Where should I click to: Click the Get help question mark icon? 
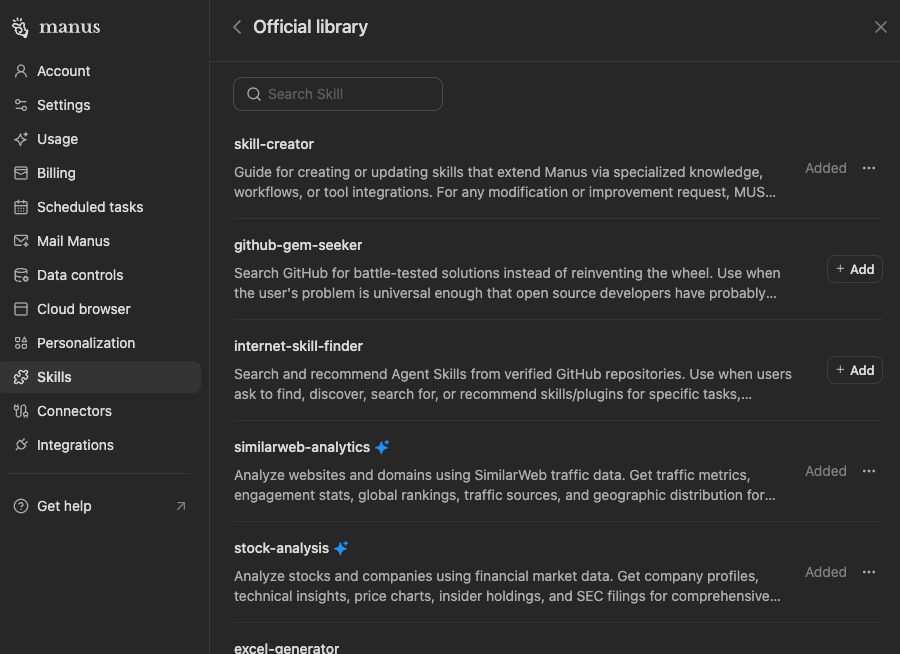[x=21, y=506]
